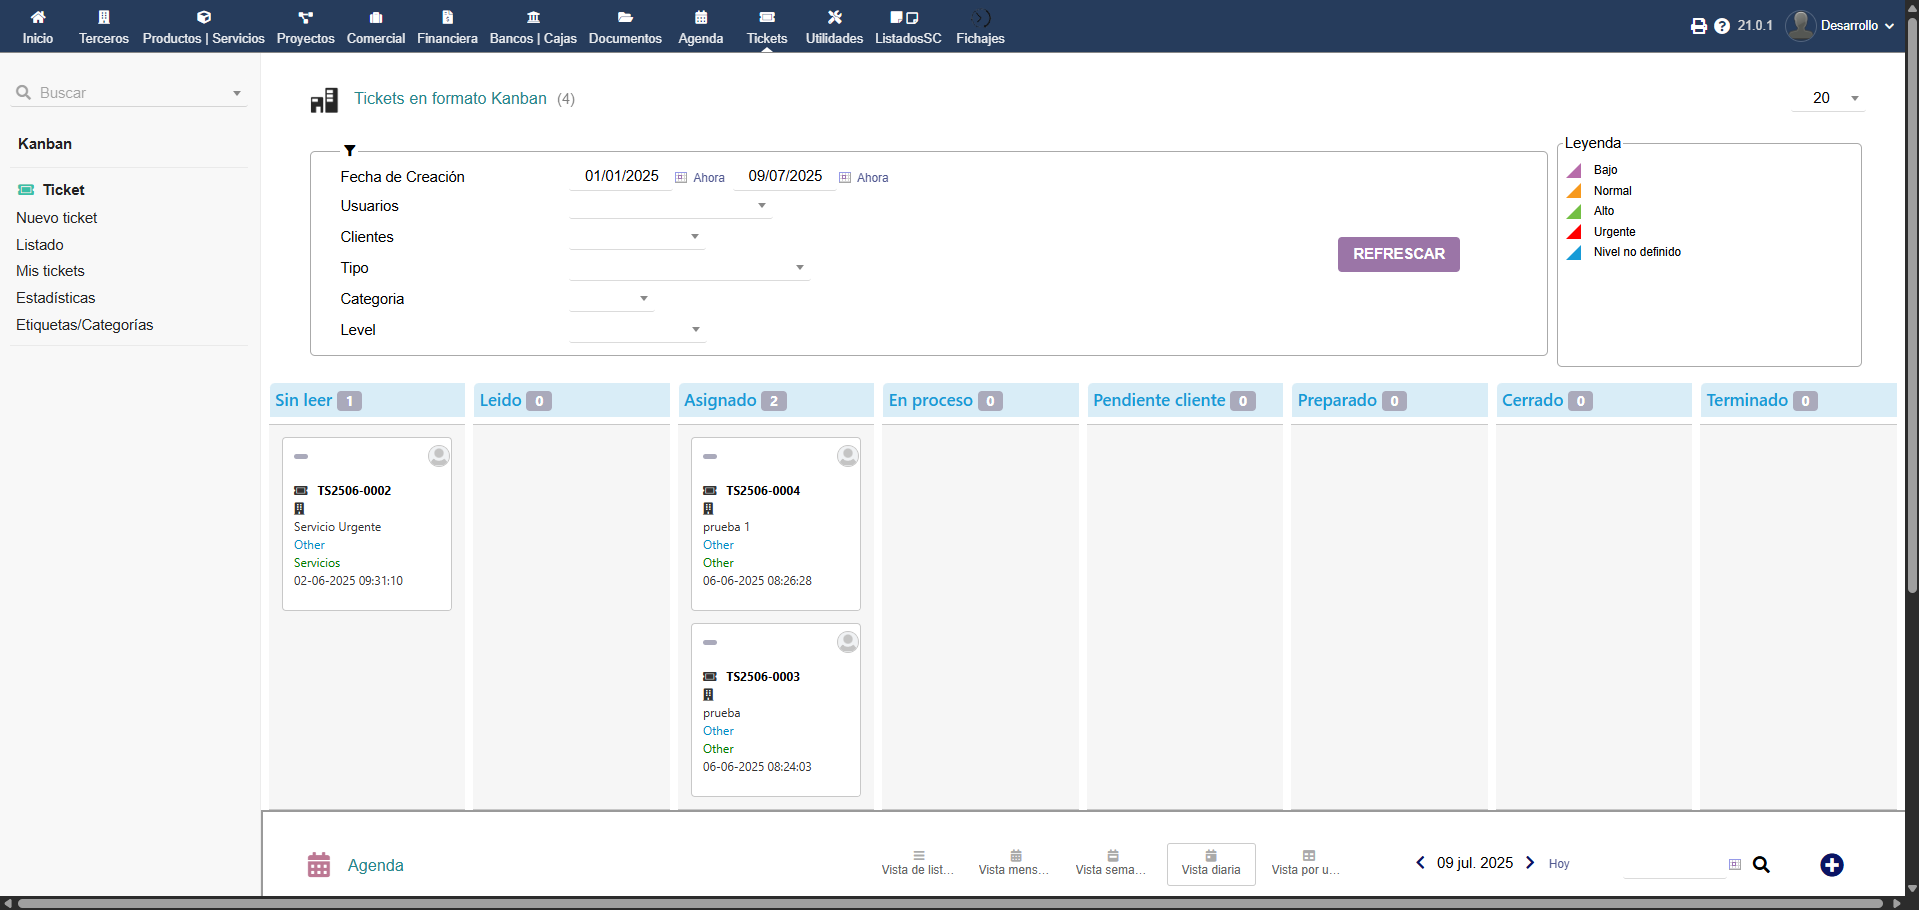Open the Clientes dropdown
Screen dimensions: 1919x910
point(637,237)
